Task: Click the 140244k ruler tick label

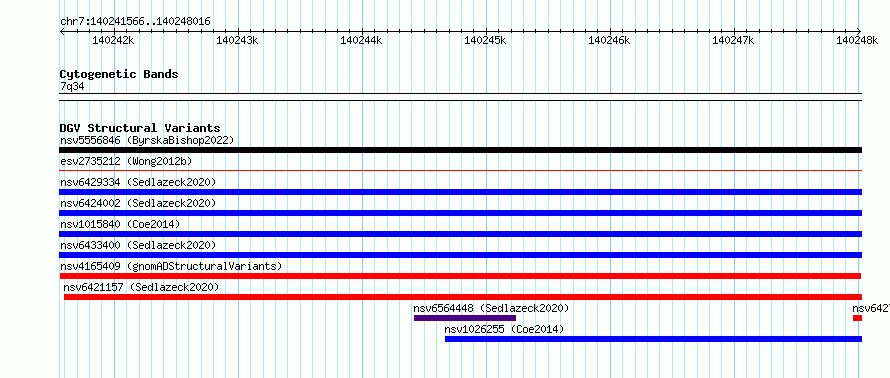Action: [x=361, y=40]
